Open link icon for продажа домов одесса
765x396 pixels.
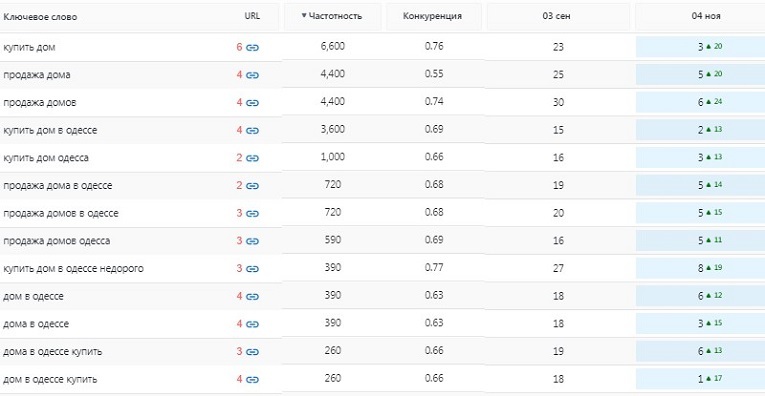pyautogui.click(x=252, y=241)
